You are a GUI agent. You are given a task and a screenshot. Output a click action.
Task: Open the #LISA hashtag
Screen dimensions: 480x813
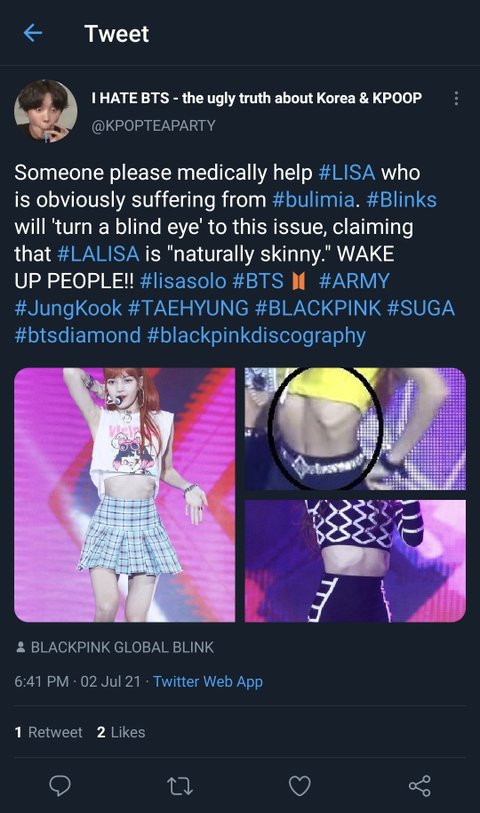[x=347, y=173]
